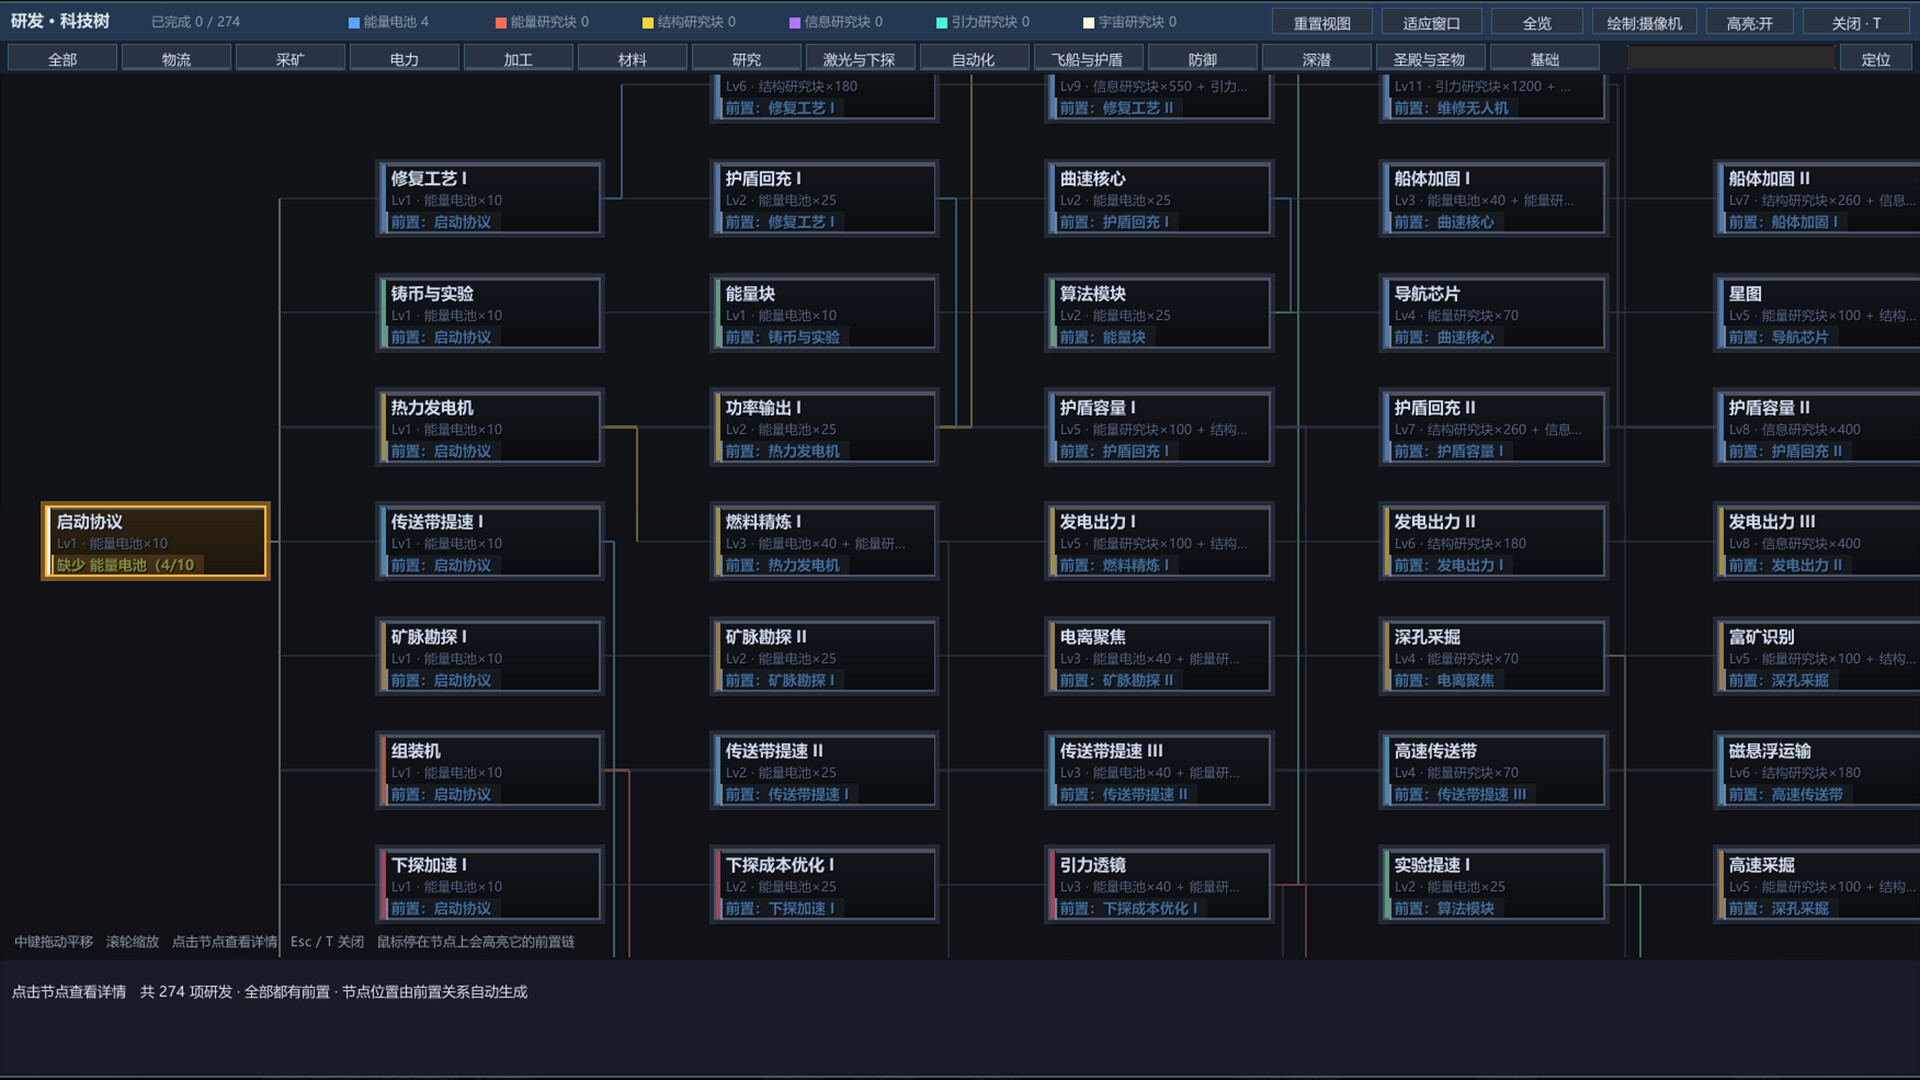1920x1080 pixels.
Task: Switch to the 飞船与护盾 tab
Action: pos(1088,59)
